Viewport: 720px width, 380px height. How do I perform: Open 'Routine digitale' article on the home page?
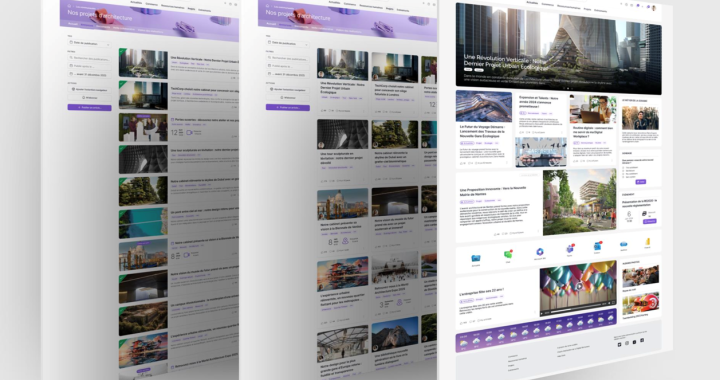click(593, 132)
